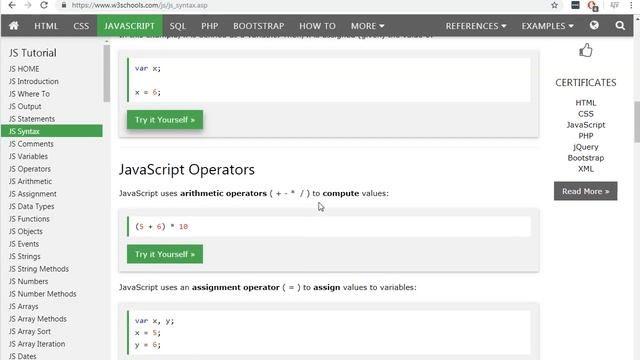Click the JS Tutorial sidebar heading
The image size is (640, 360).
(x=33, y=53)
